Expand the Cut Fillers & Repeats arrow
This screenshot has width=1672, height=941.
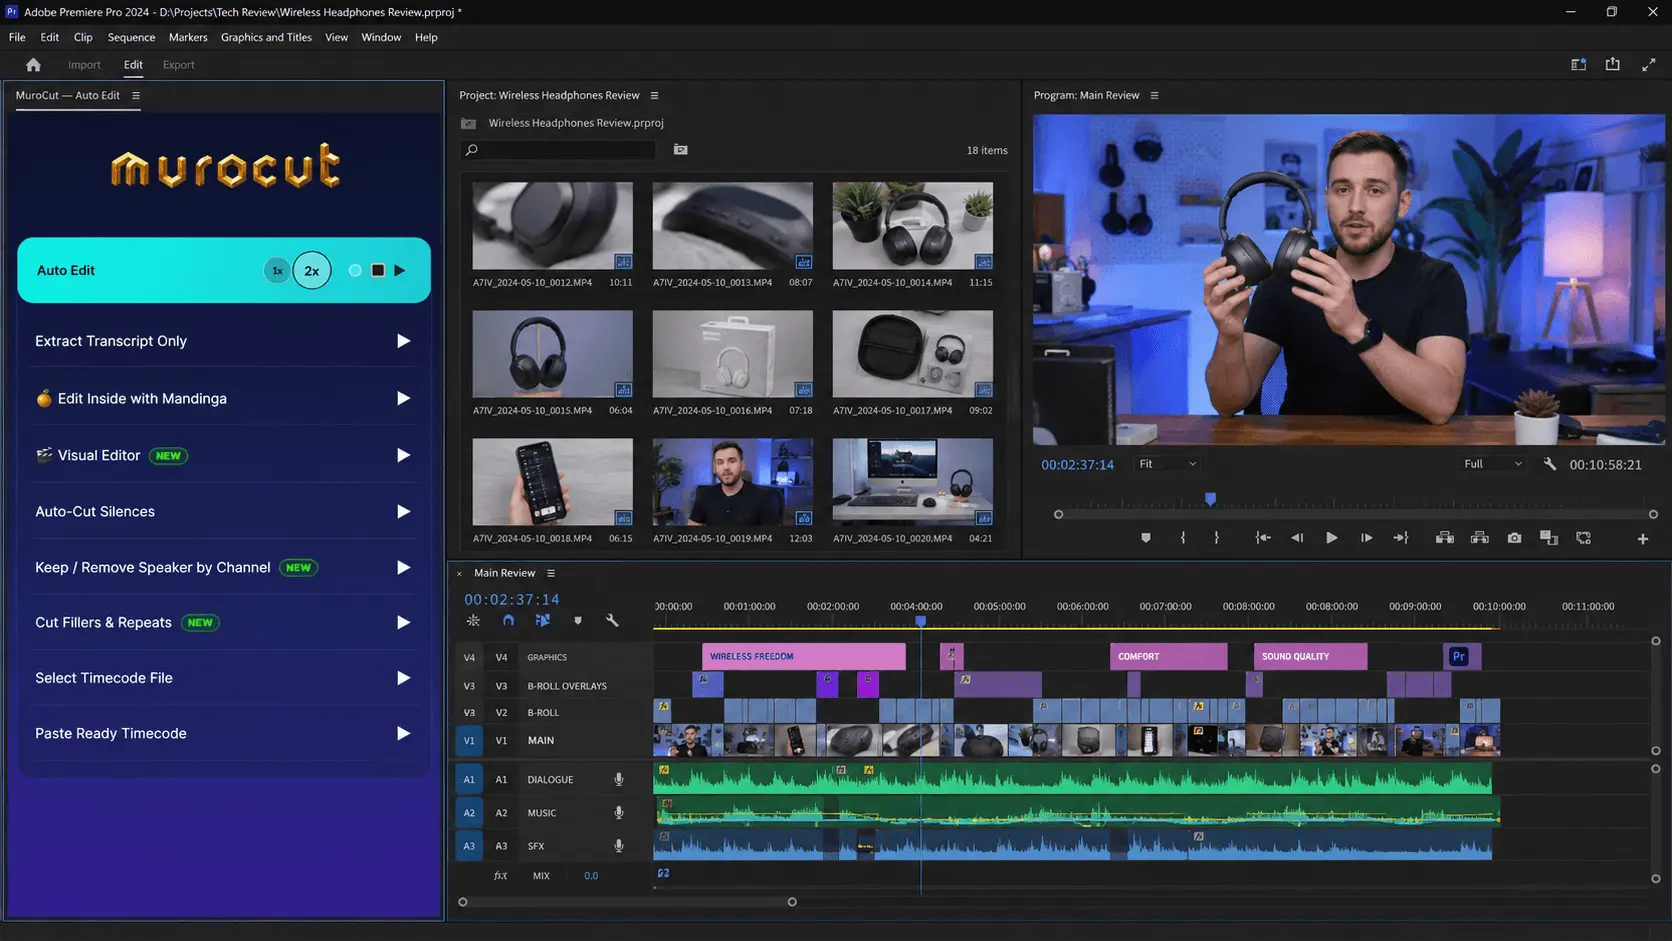tap(403, 622)
